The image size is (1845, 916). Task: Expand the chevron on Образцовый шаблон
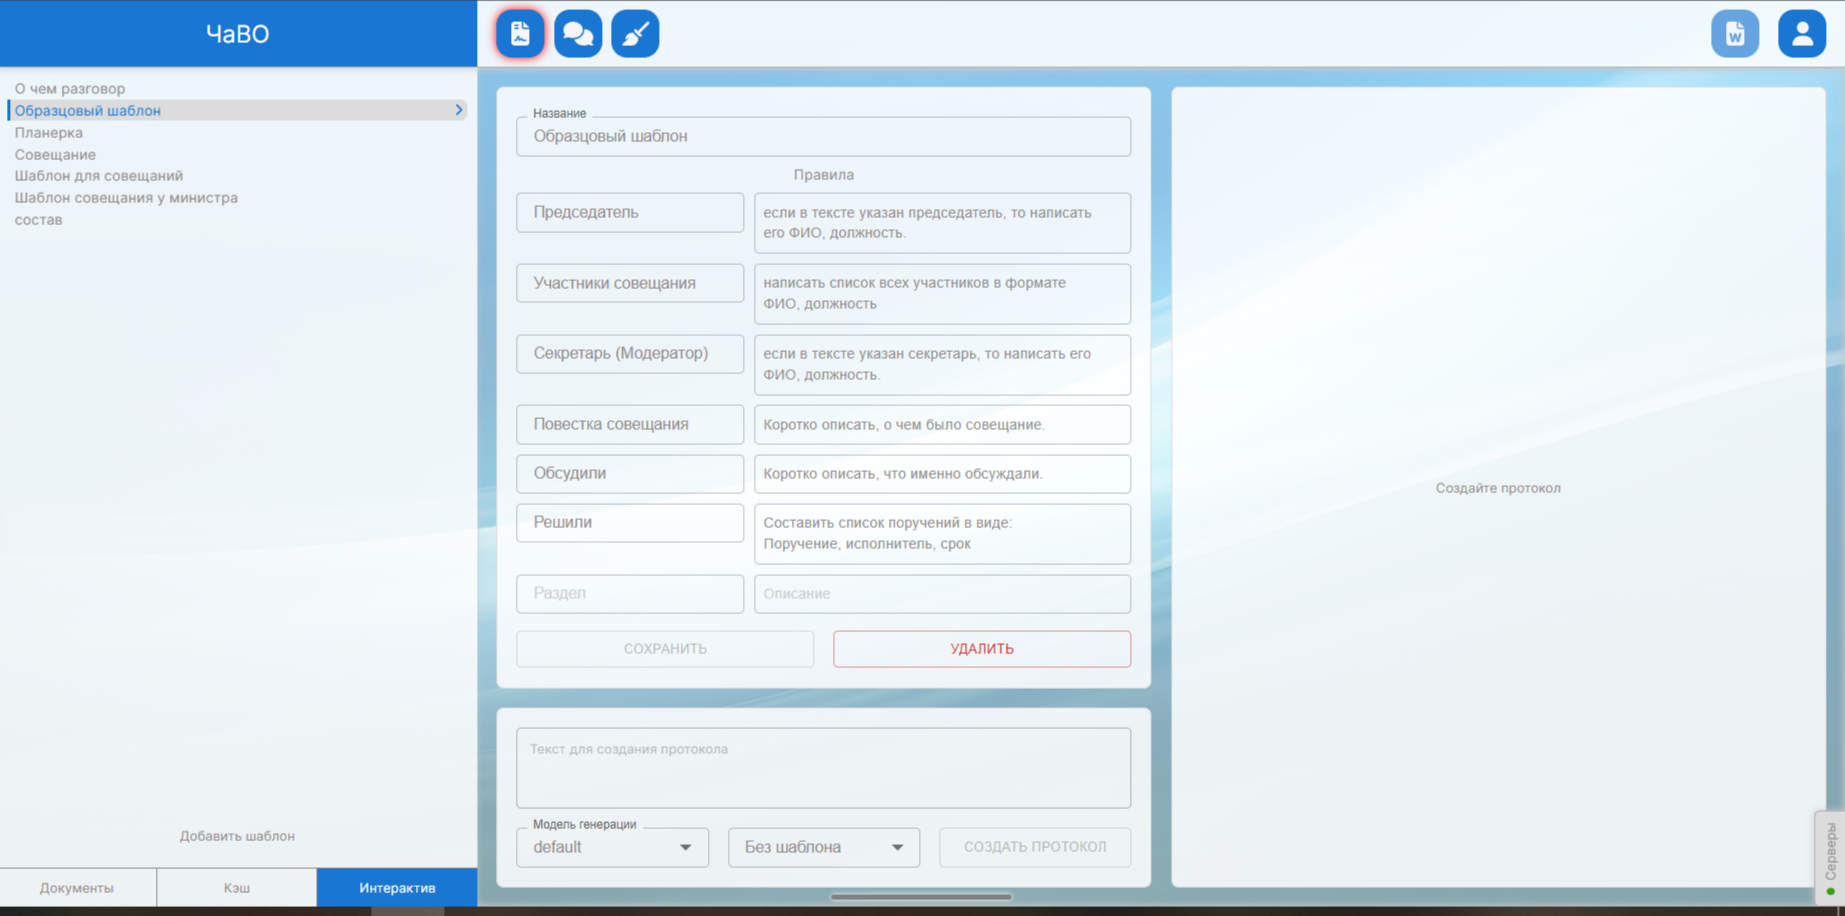point(459,110)
